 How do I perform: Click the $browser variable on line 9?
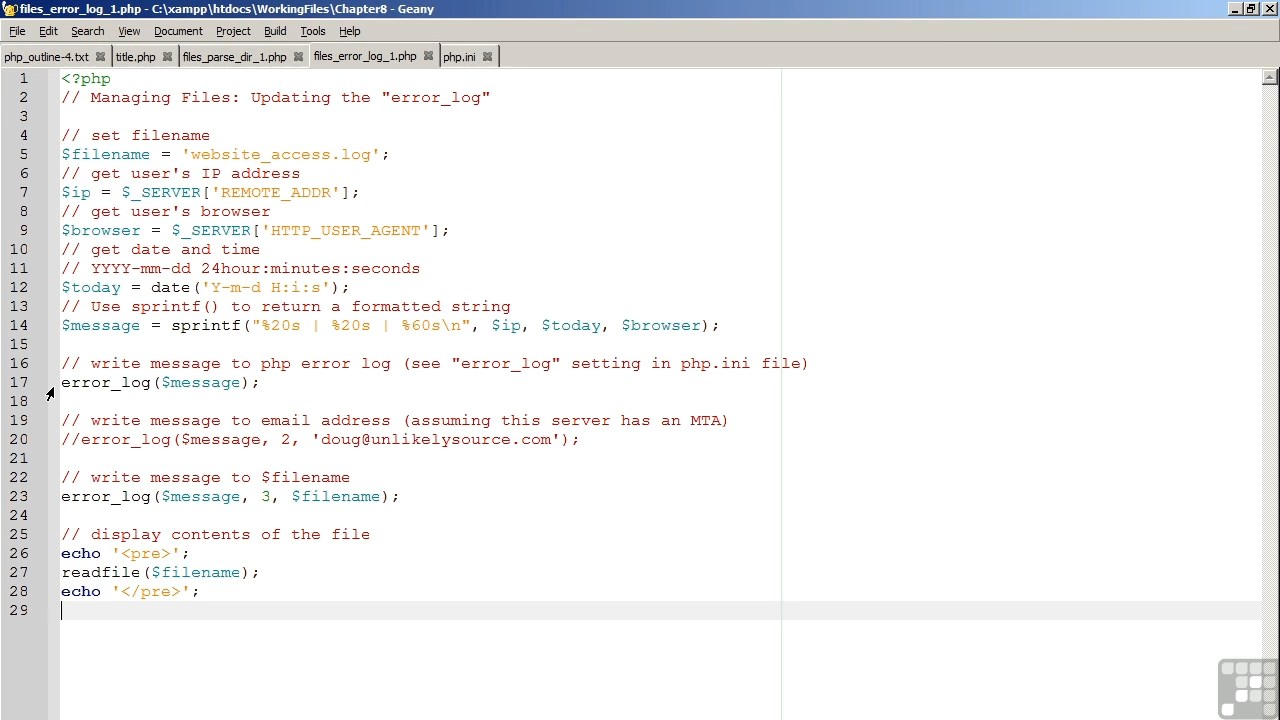[x=100, y=230]
